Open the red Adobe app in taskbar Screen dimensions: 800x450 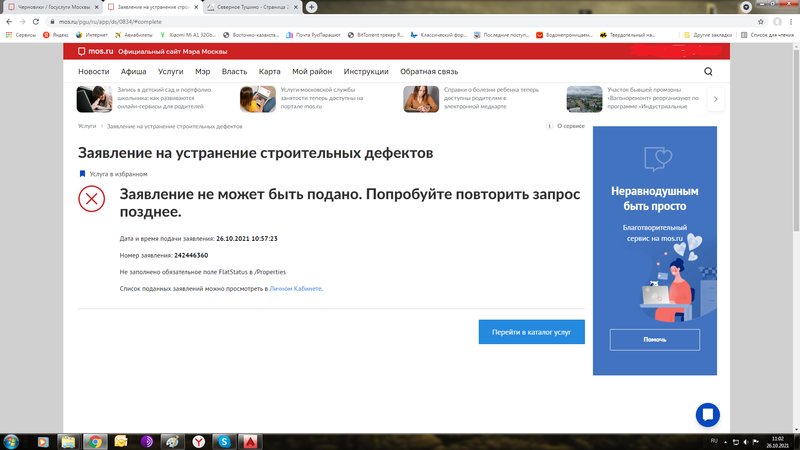click(250, 441)
